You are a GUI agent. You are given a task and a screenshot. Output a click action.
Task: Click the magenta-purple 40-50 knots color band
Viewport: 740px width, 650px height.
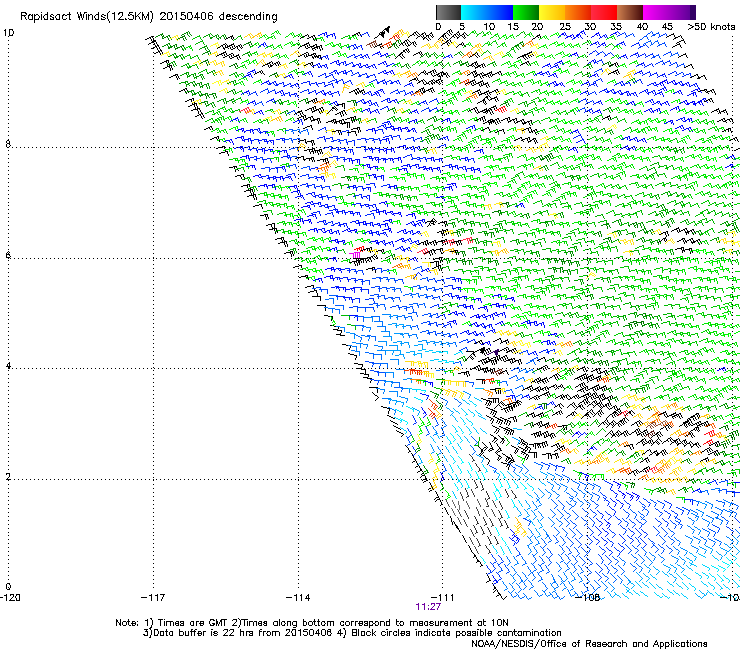[x=669, y=12]
